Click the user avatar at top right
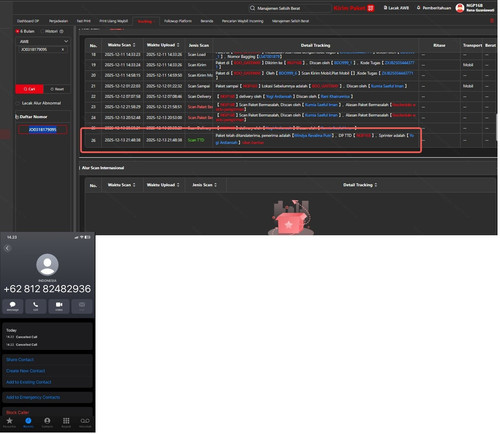 click(x=460, y=8)
